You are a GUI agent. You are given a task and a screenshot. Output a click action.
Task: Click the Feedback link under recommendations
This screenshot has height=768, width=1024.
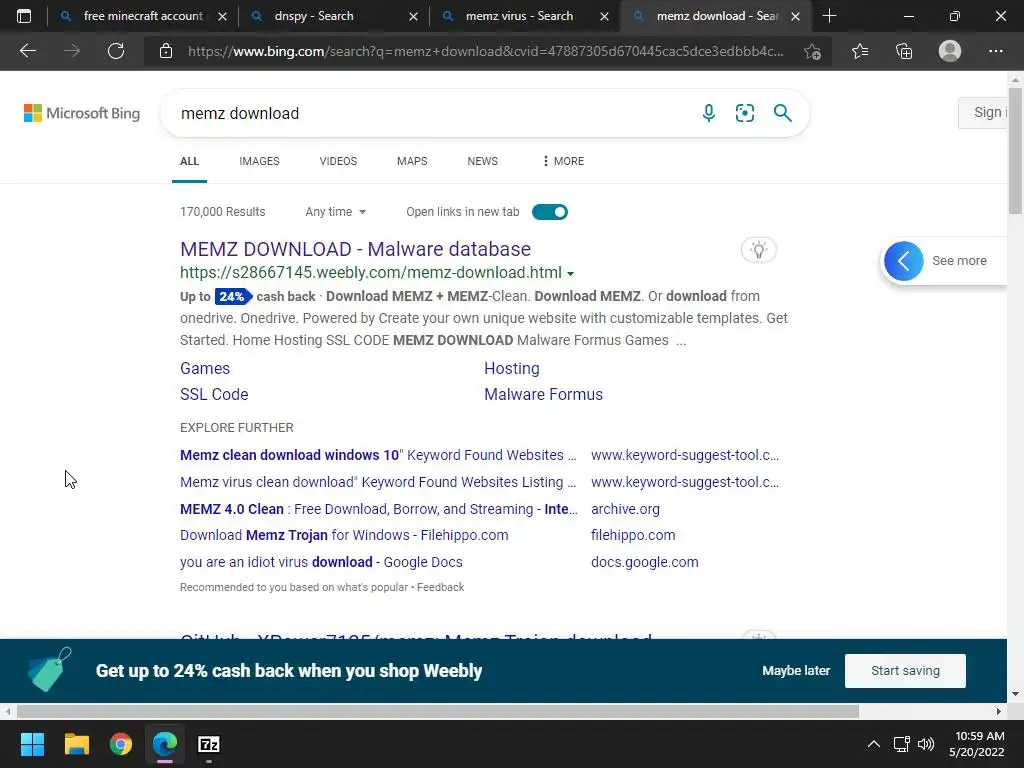[x=440, y=587]
